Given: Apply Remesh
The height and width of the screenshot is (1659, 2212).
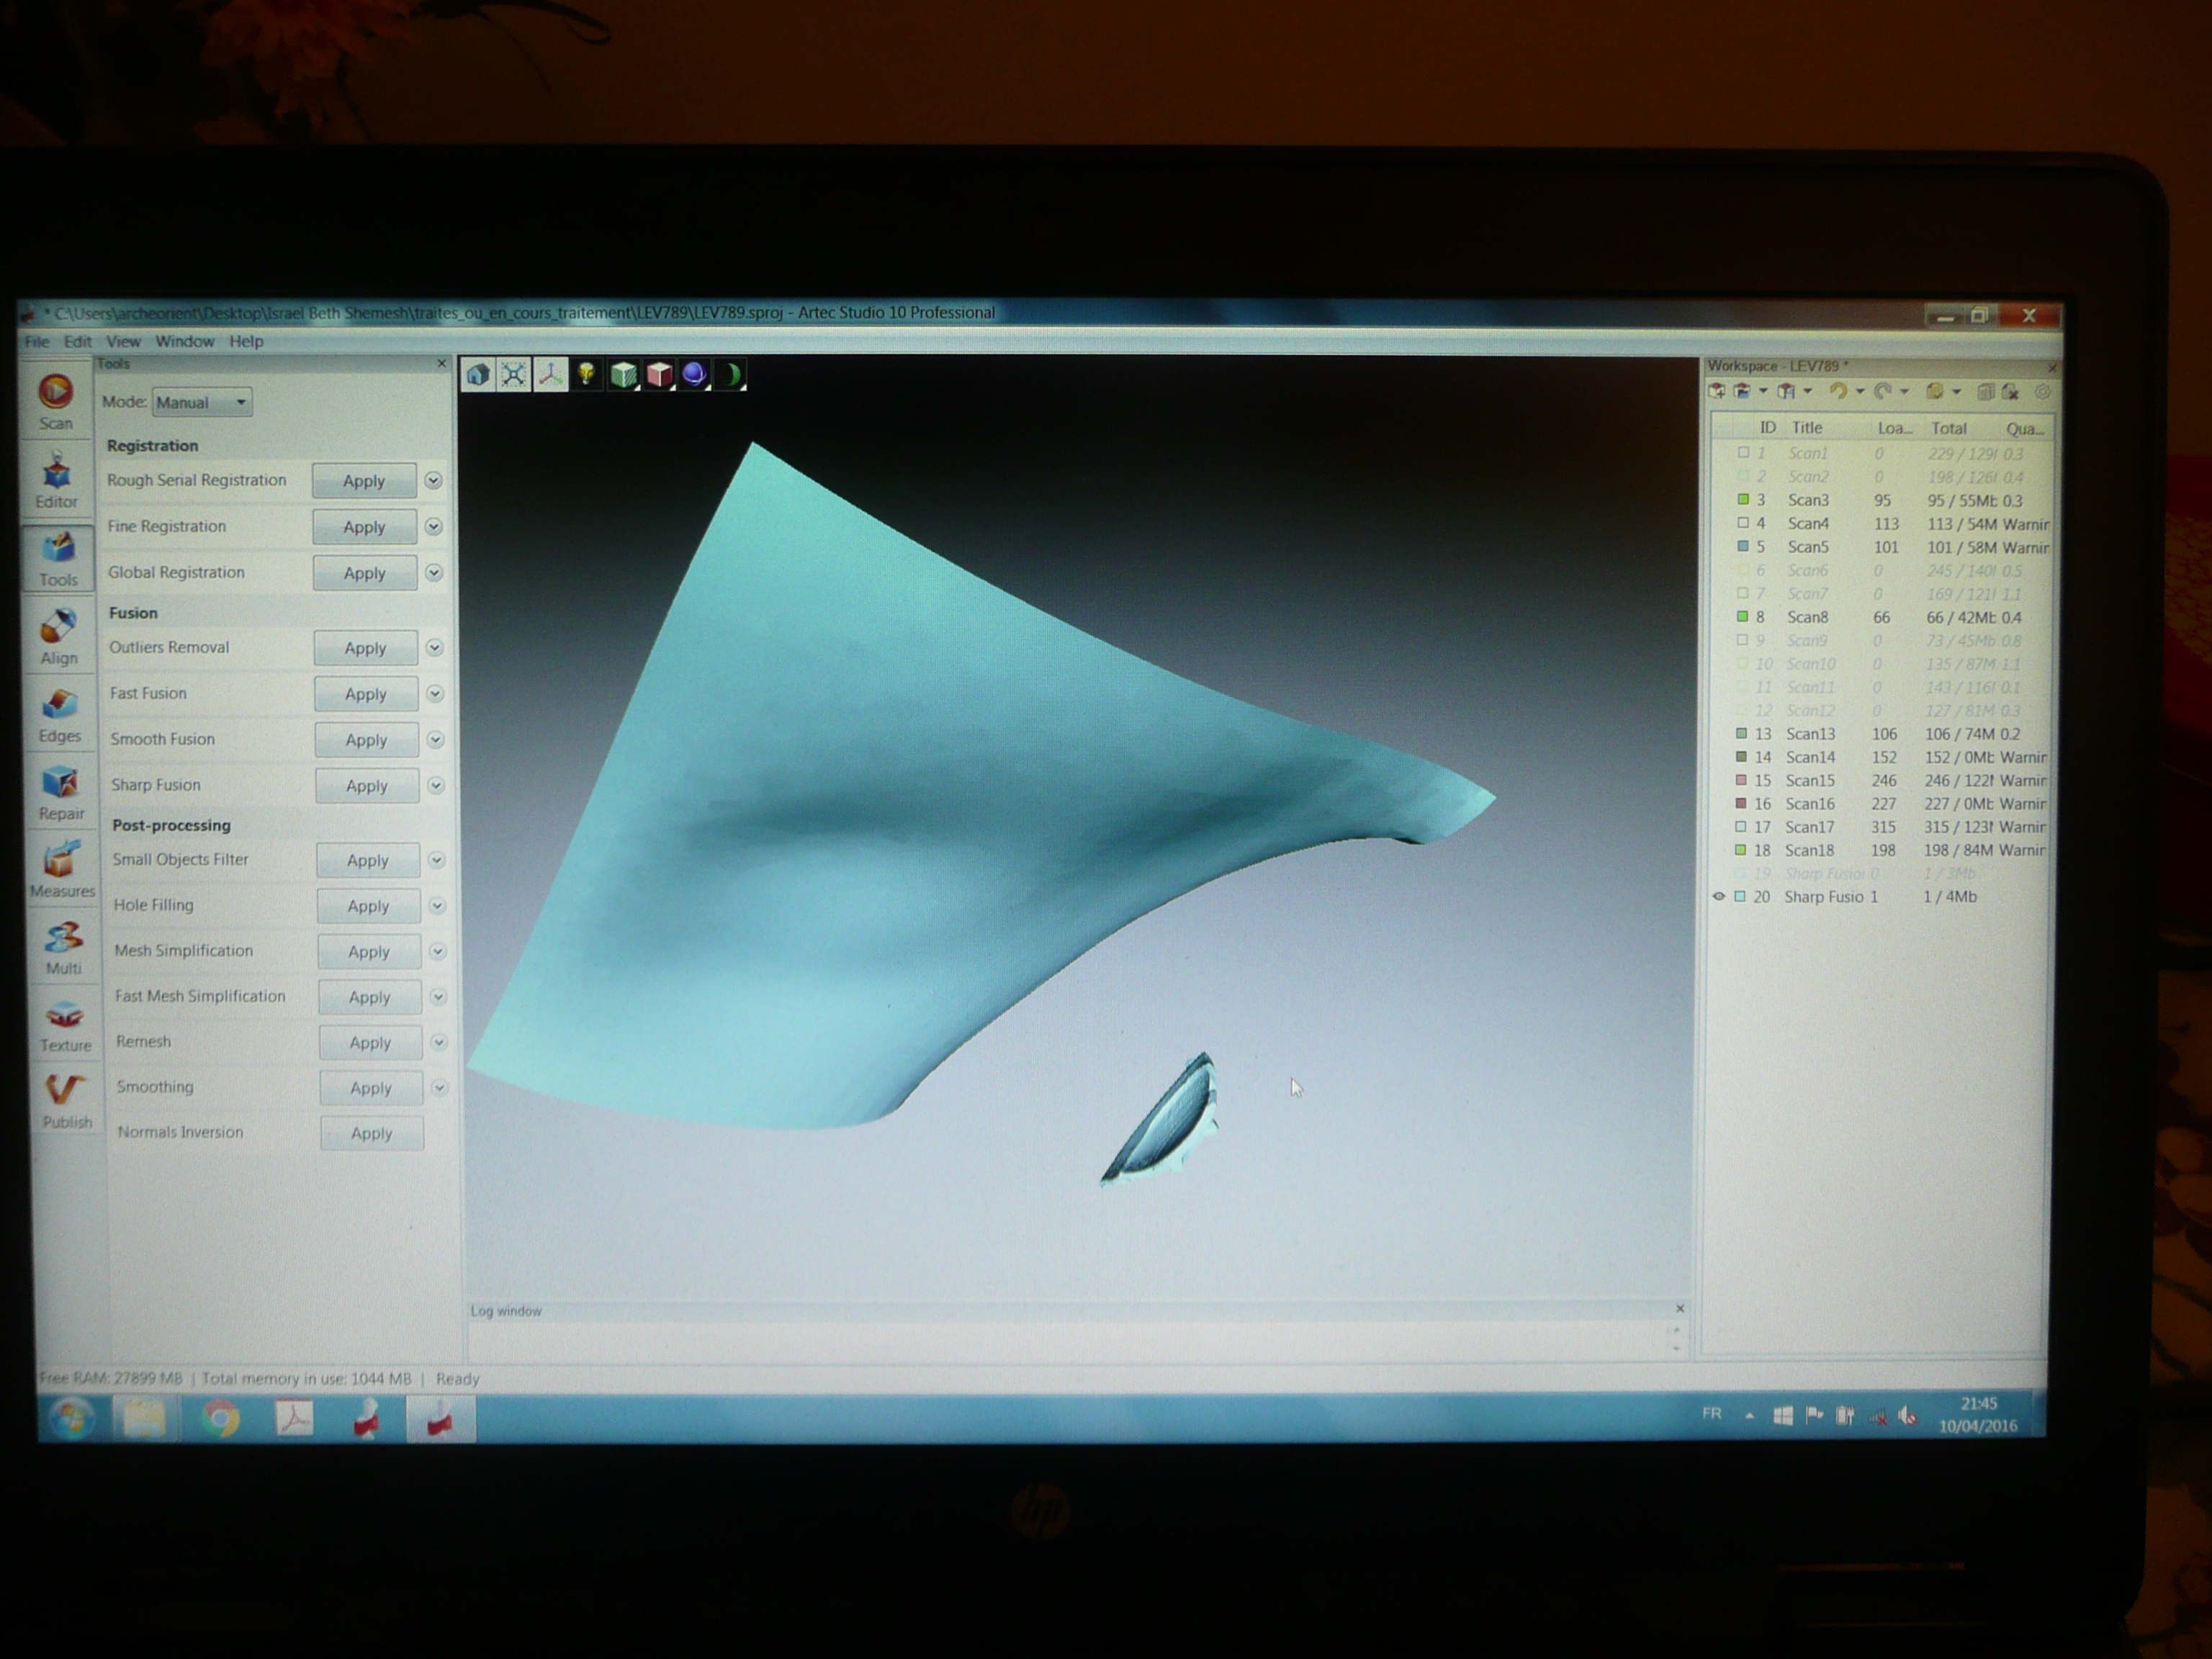Looking at the screenshot, I should point(370,1042).
